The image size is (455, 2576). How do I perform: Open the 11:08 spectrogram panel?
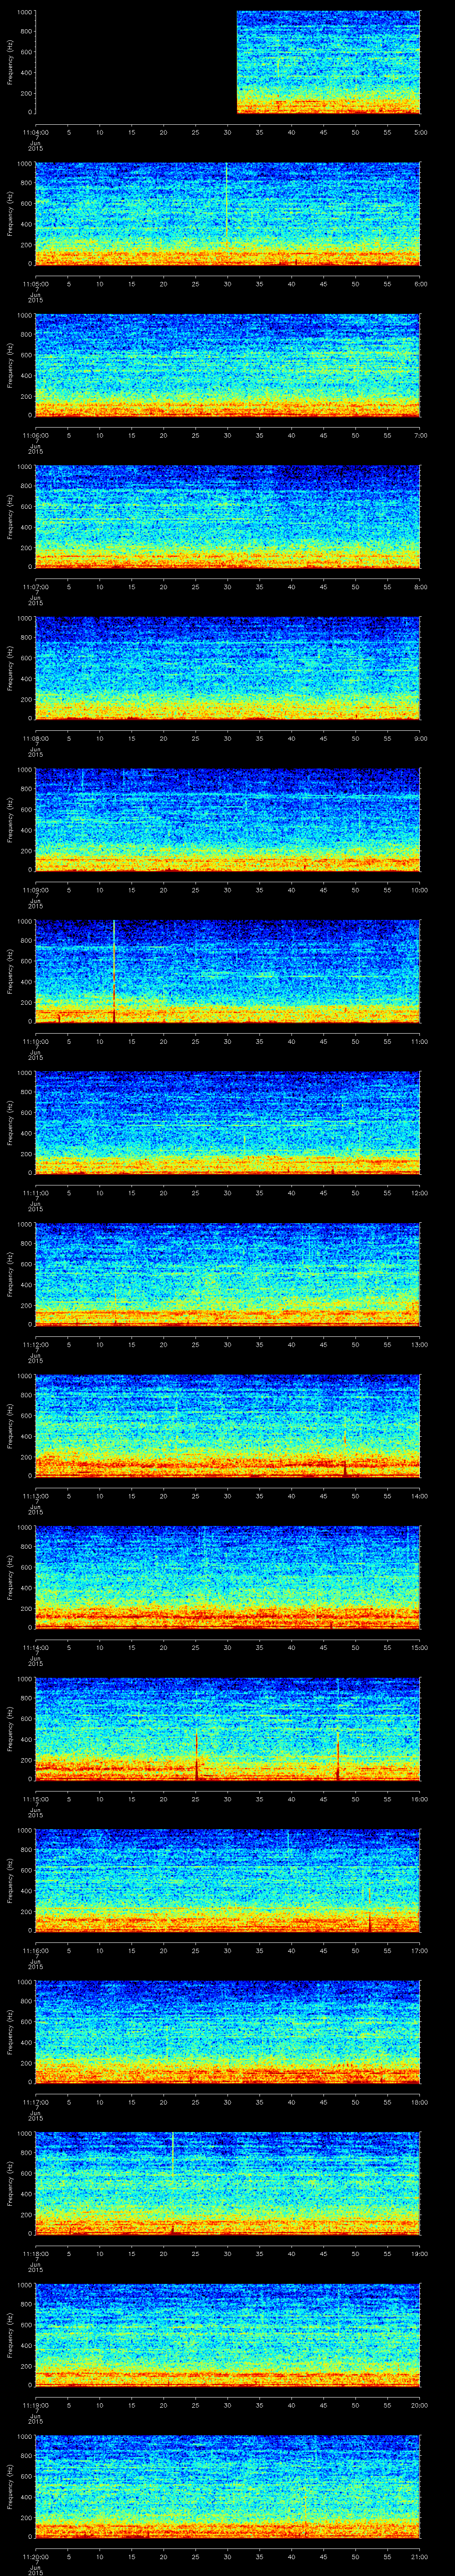pos(228,668)
